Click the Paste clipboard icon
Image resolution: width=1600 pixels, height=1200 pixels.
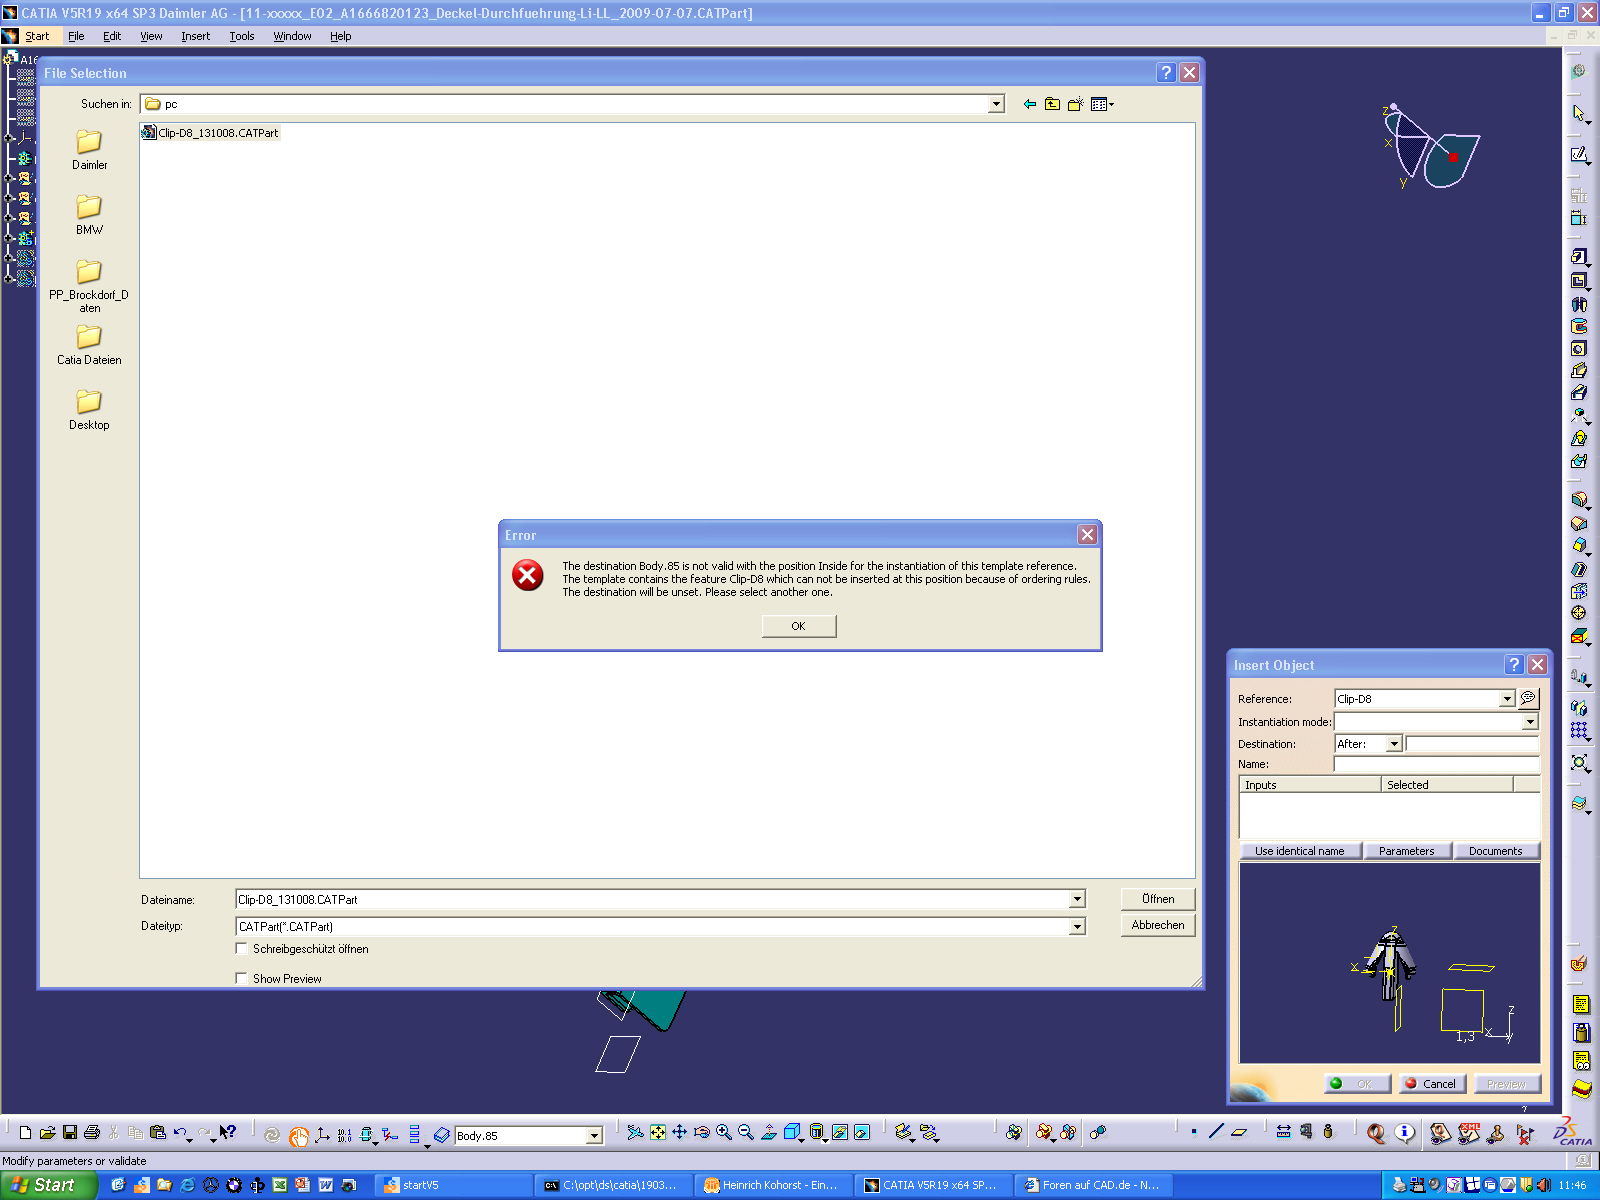(157, 1133)
